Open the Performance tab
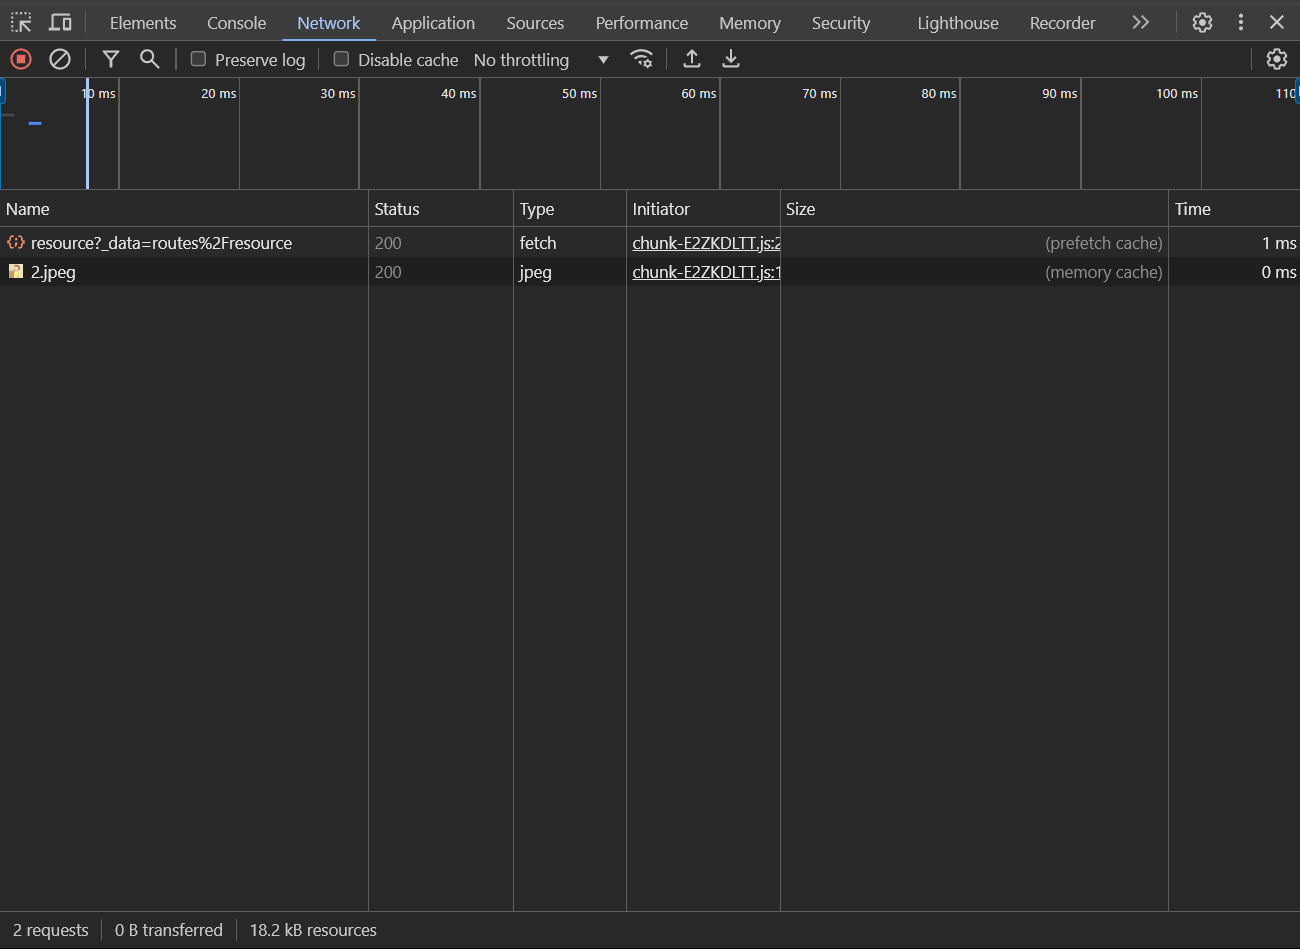This screenshot has height=949, width=1300. (x=642, y=23)
